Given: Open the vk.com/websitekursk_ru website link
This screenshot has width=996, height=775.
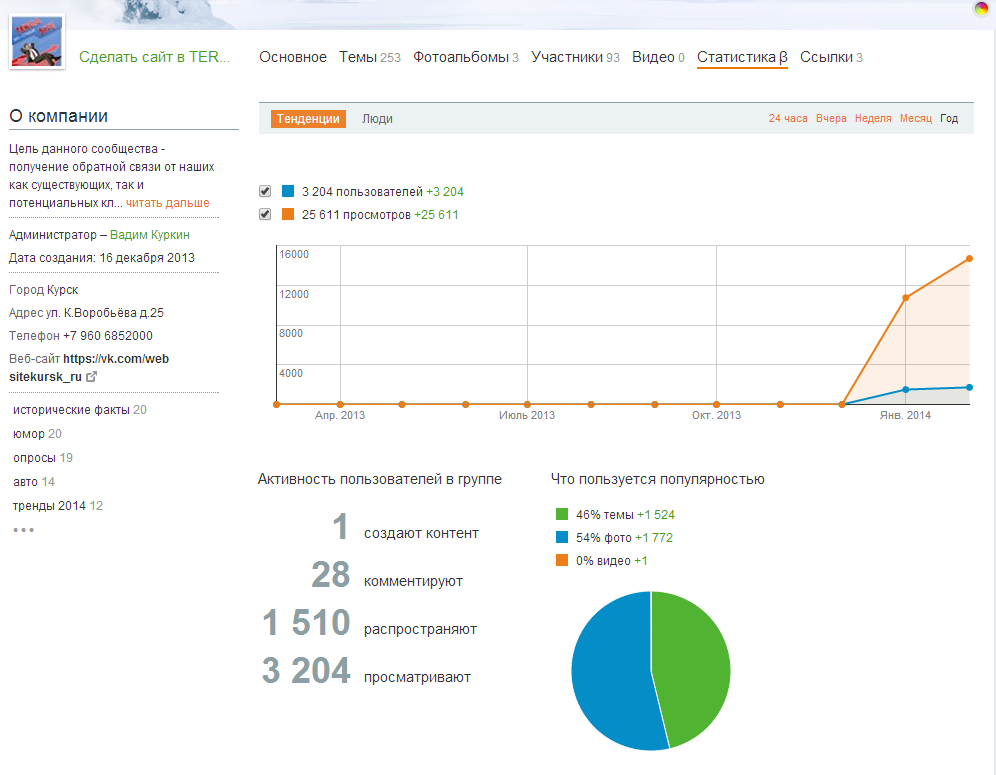Looking at the screenshot, I should pos(89,368).
